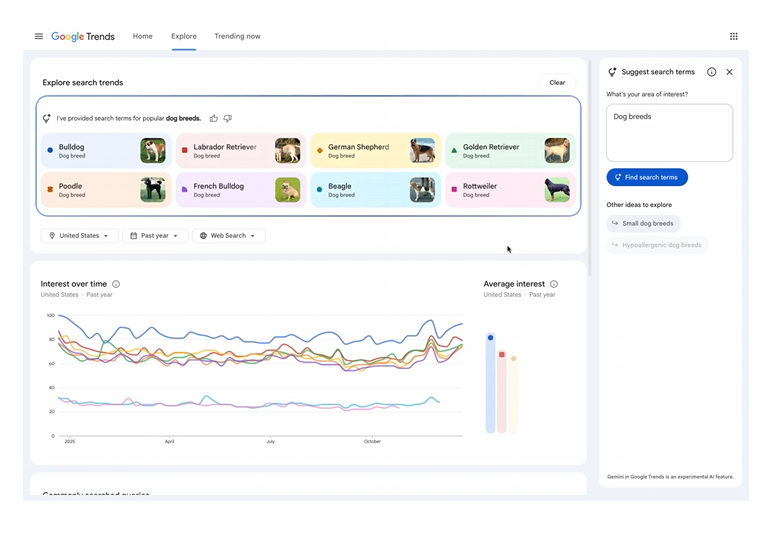The height and width of the screenshot is (537, 774).
Task: Expand the United States region dropdown
Action: tap(79, 236)
